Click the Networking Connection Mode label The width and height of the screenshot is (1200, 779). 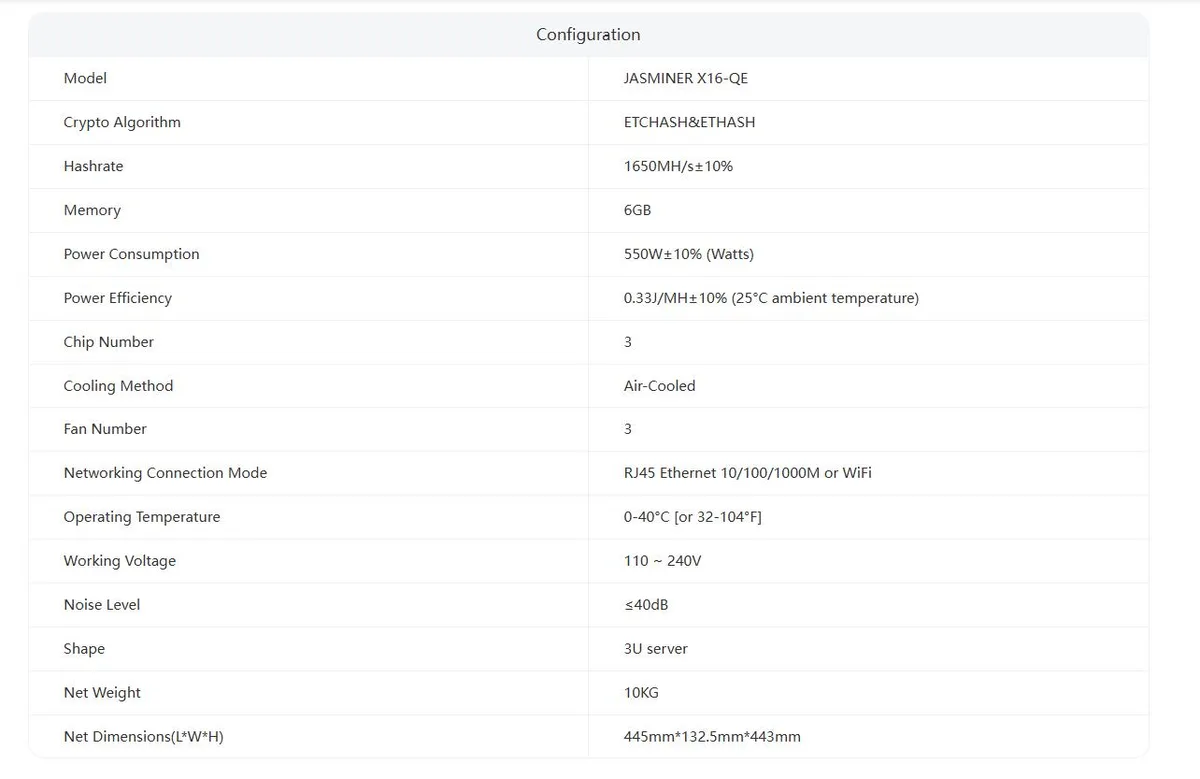[x=165, y=473]
